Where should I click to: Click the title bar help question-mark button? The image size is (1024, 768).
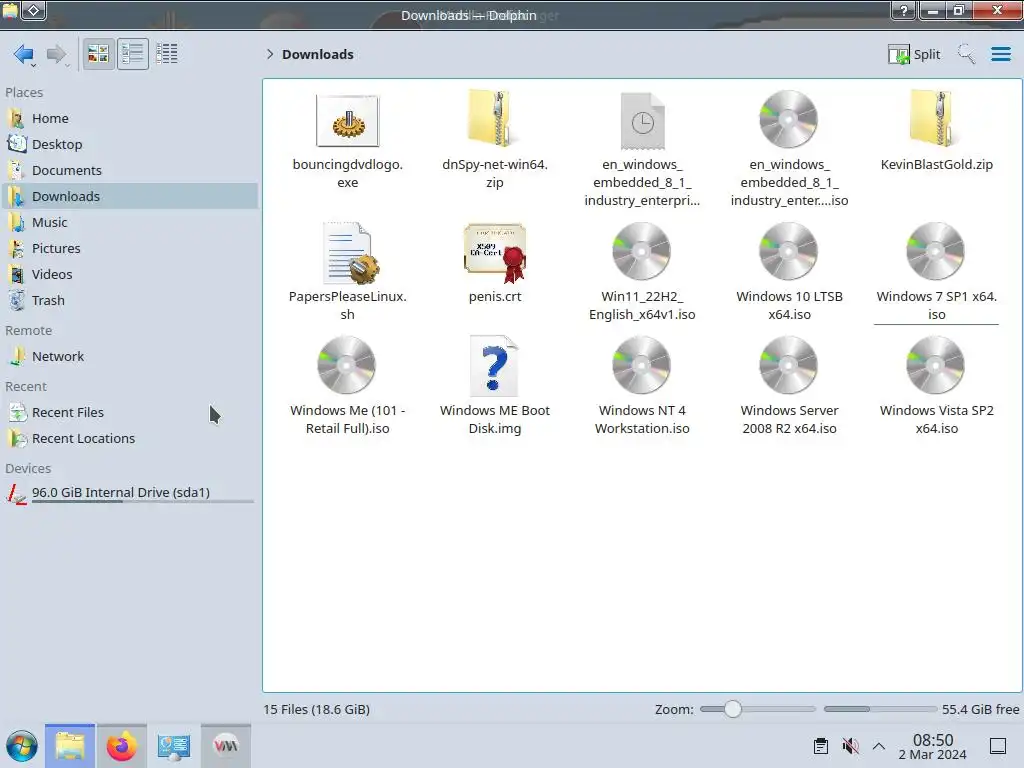tap(904, 10)
